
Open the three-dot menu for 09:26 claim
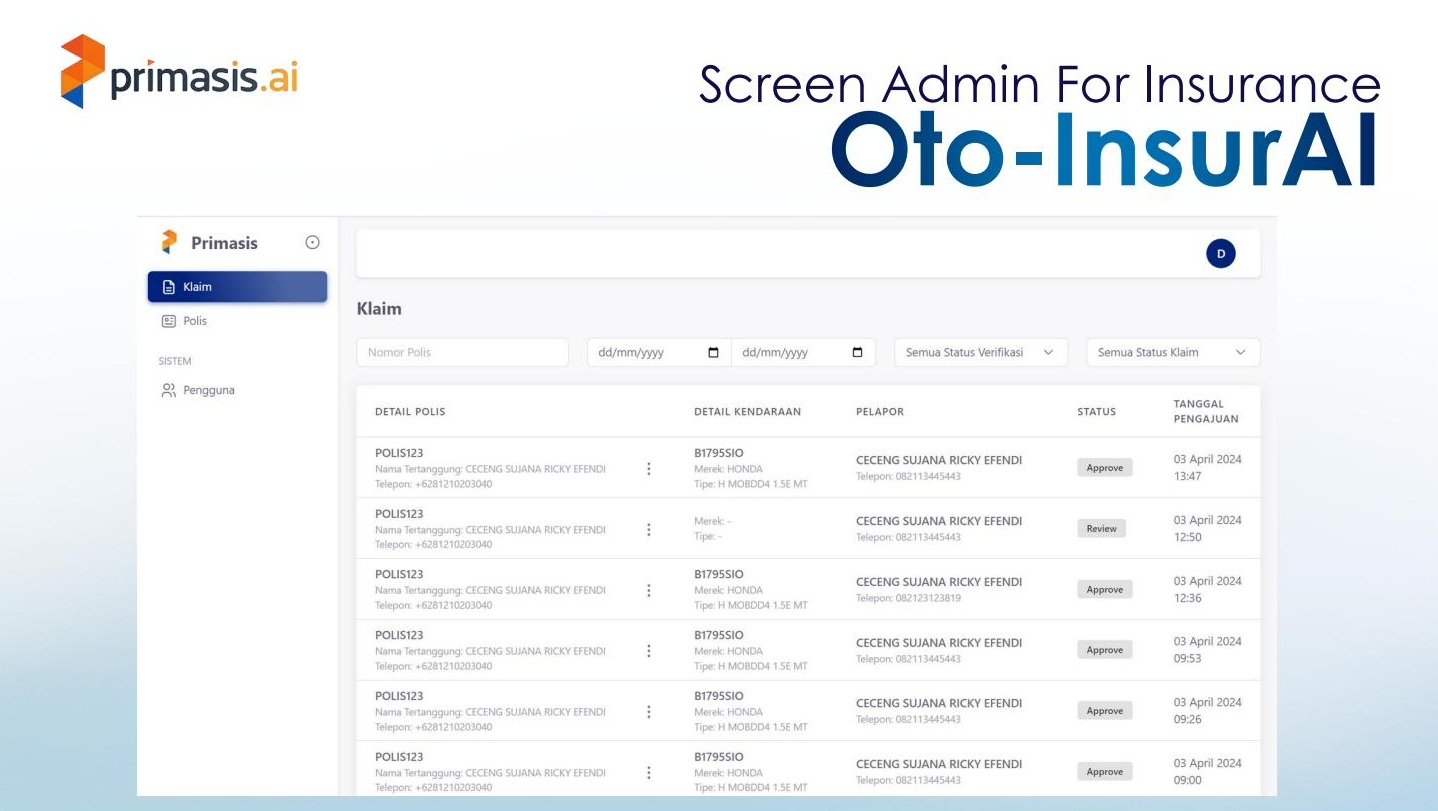(649, 711)
